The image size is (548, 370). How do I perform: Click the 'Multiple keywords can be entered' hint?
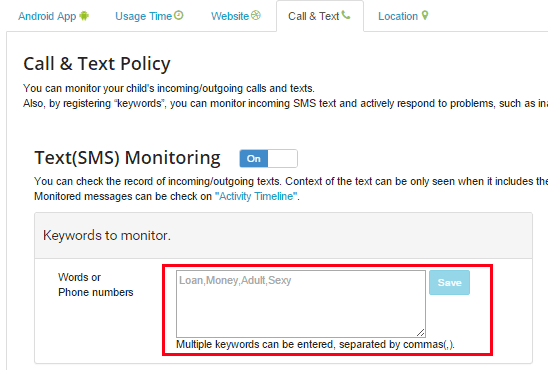[x=315, y=344]
